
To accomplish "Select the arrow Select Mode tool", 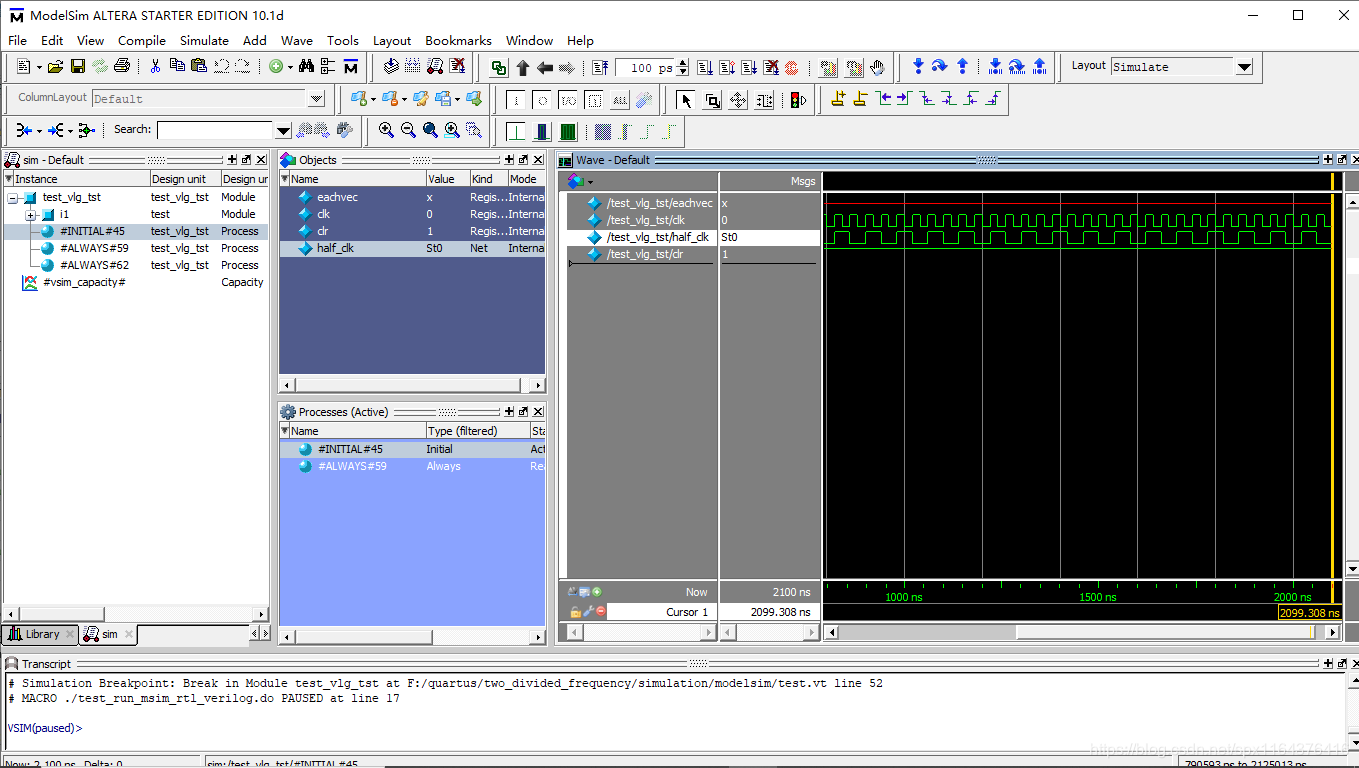I will click(x=685, y=100).
